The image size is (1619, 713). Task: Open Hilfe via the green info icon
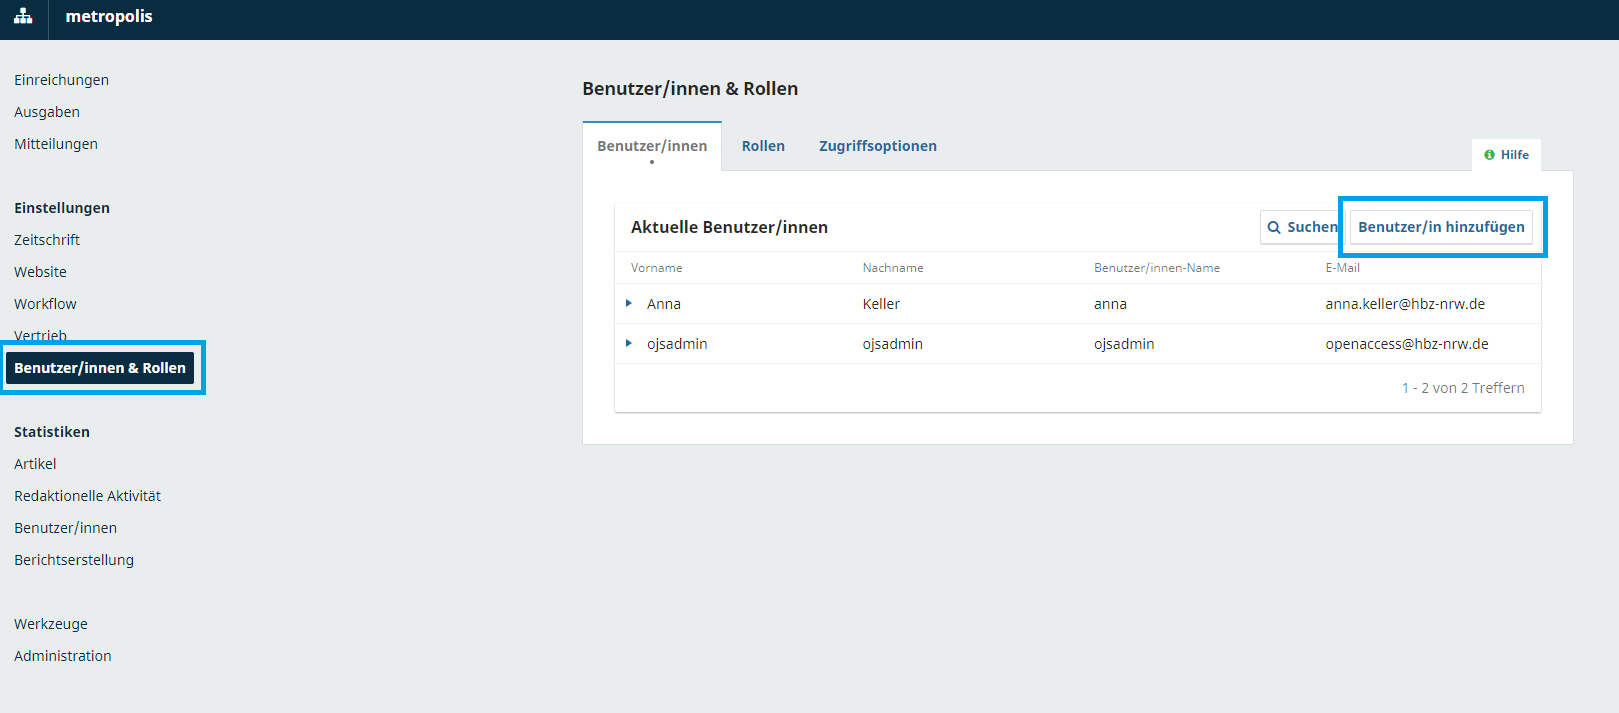[1489, 155]
